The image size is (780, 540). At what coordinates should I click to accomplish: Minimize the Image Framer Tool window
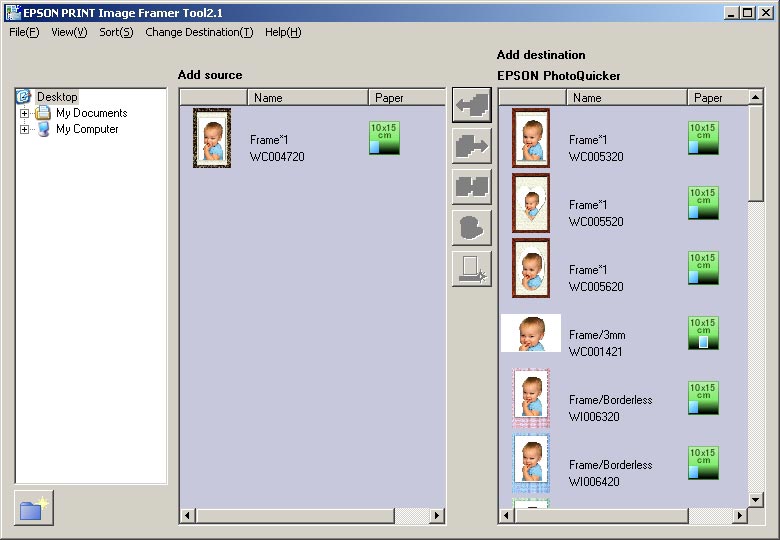730,13
